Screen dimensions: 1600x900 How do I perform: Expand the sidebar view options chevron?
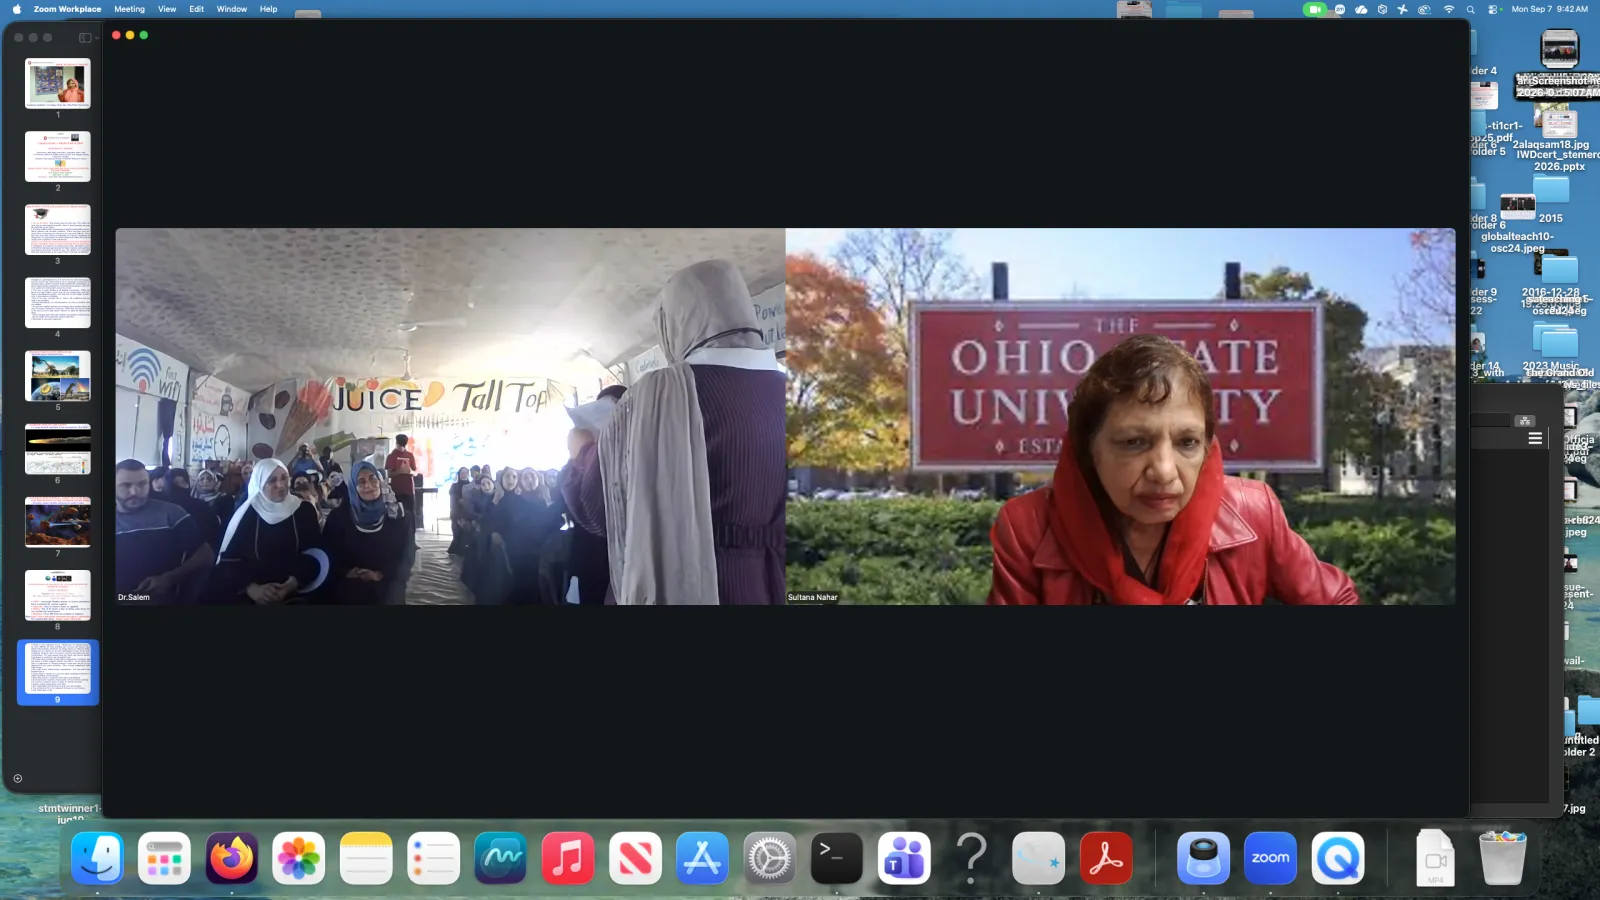[x=96, y=38]
